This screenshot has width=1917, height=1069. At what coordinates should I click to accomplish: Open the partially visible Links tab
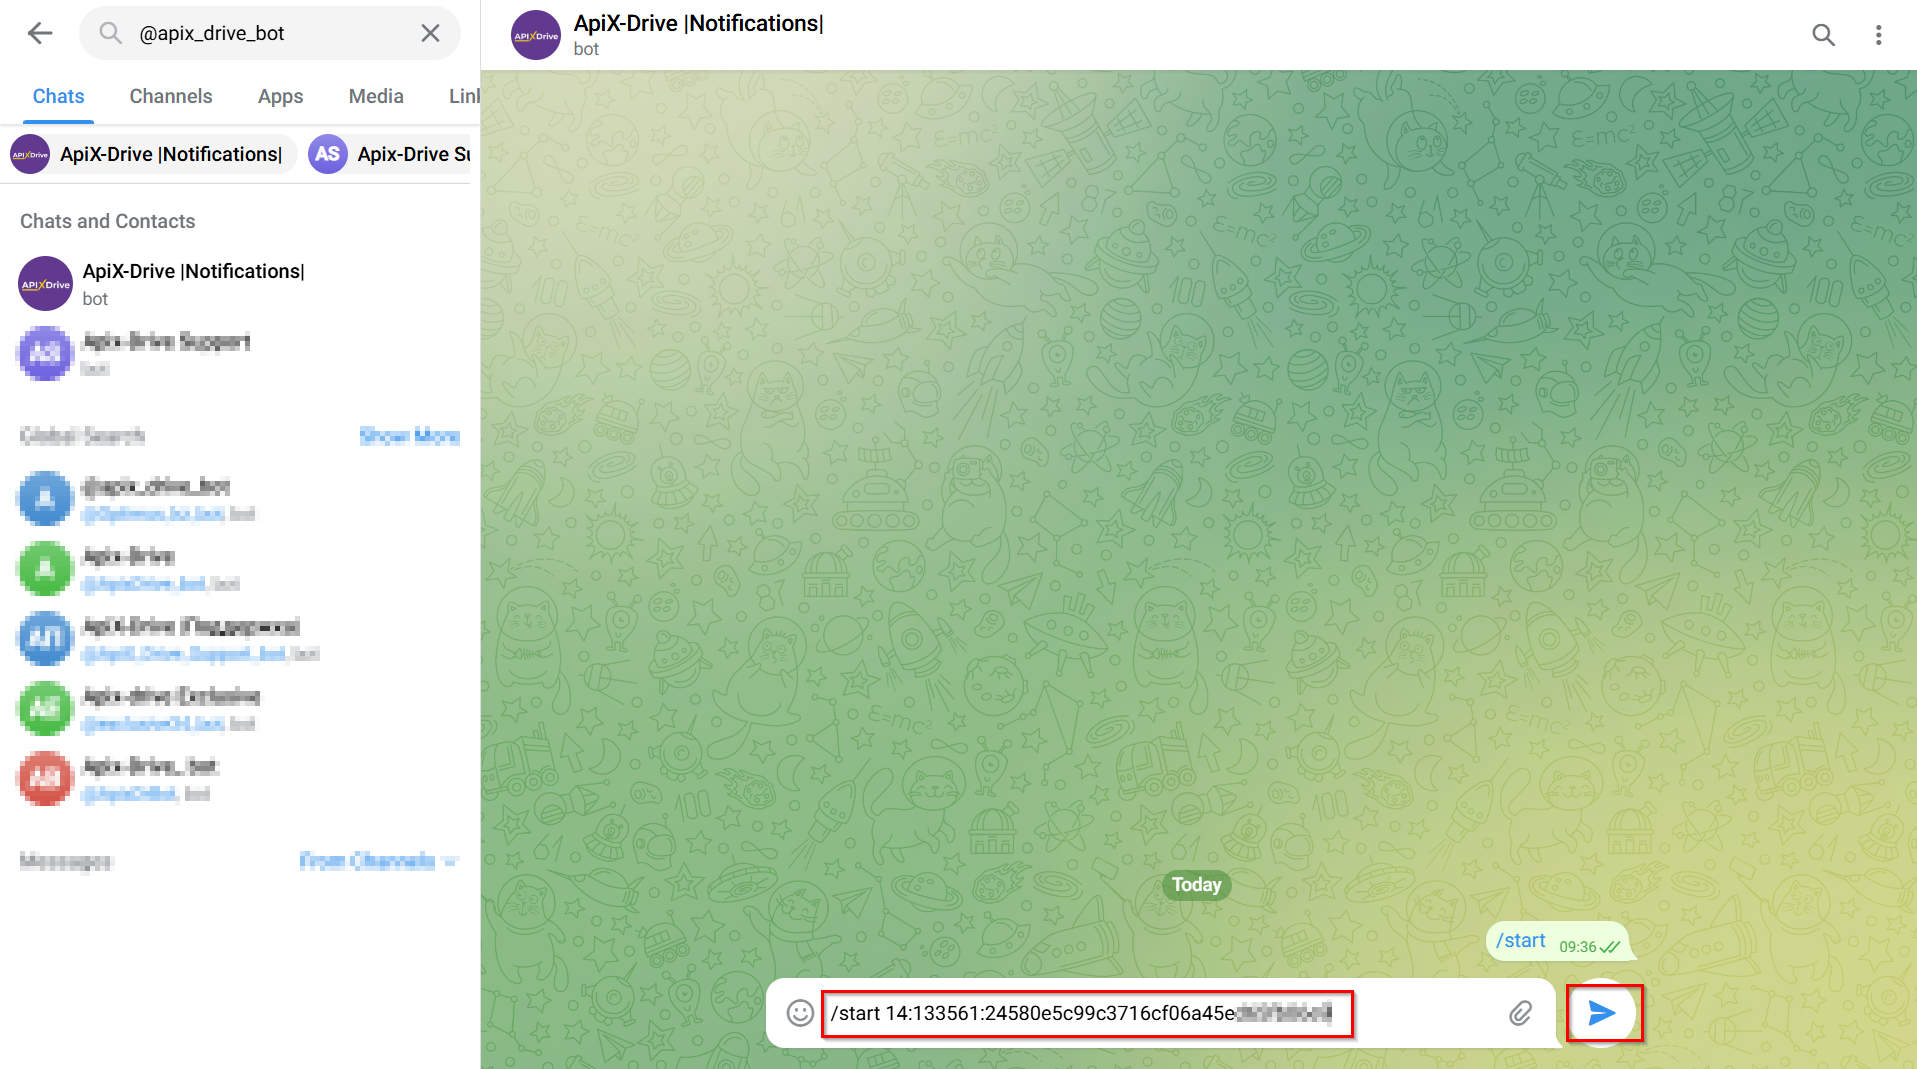coord(463,96)
